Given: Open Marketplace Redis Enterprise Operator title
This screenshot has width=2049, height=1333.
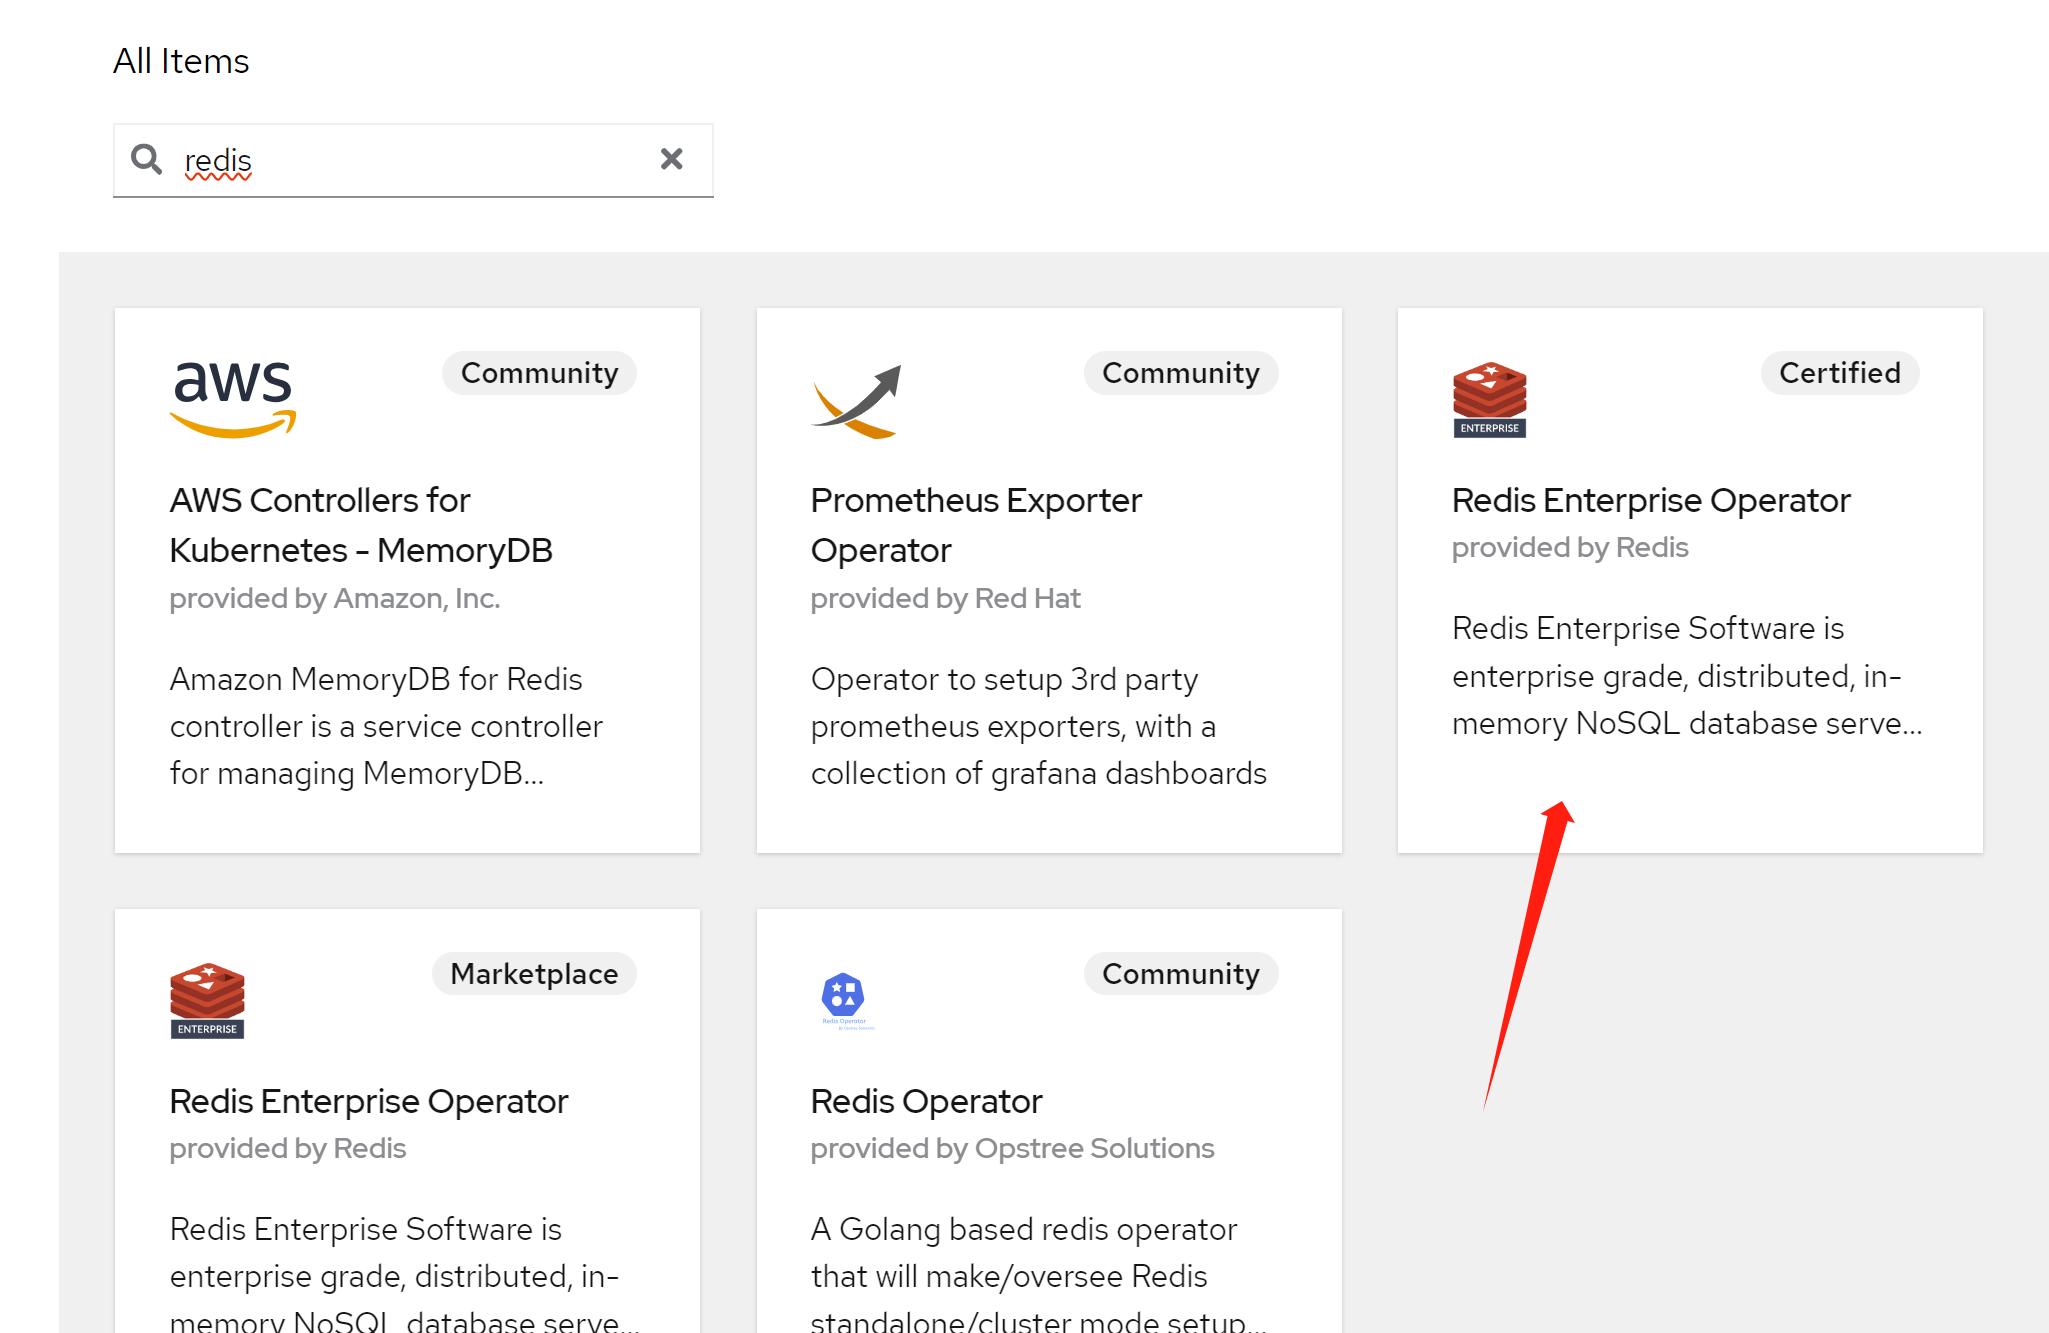Looking at the screenshot, I should tap(368, 1101).
